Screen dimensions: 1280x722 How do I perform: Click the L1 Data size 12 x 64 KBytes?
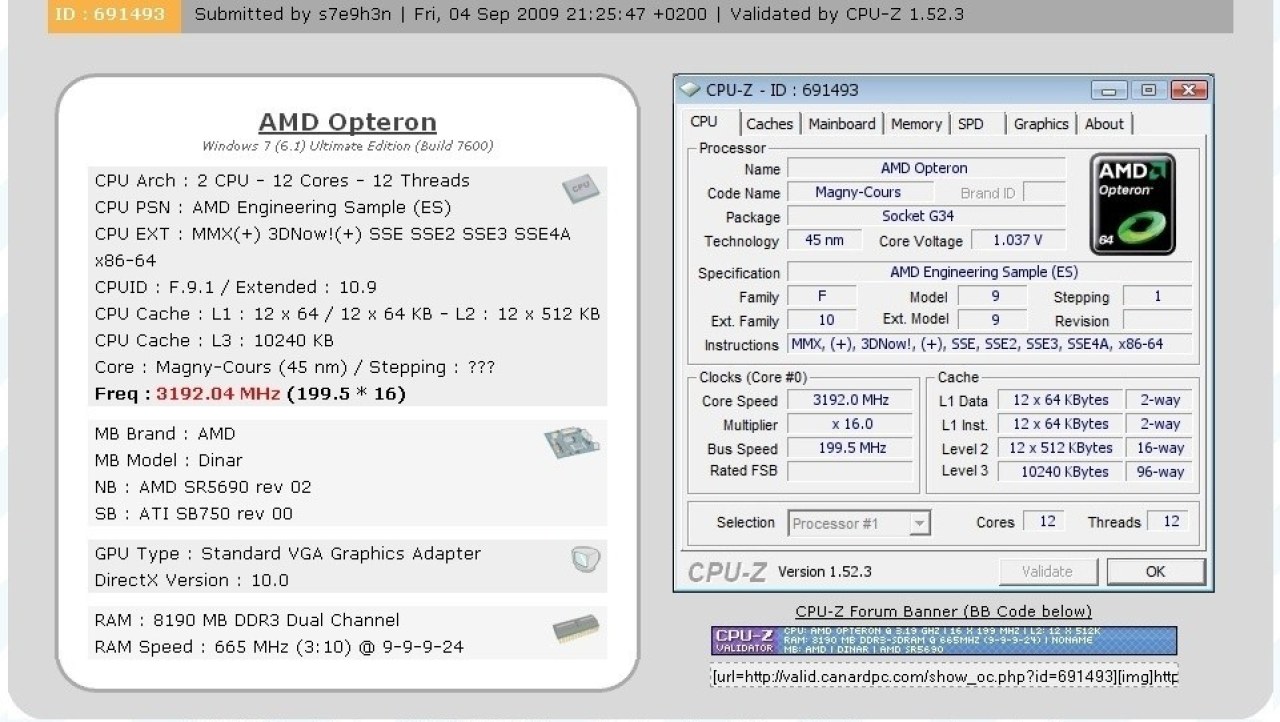click(1060, 400)
